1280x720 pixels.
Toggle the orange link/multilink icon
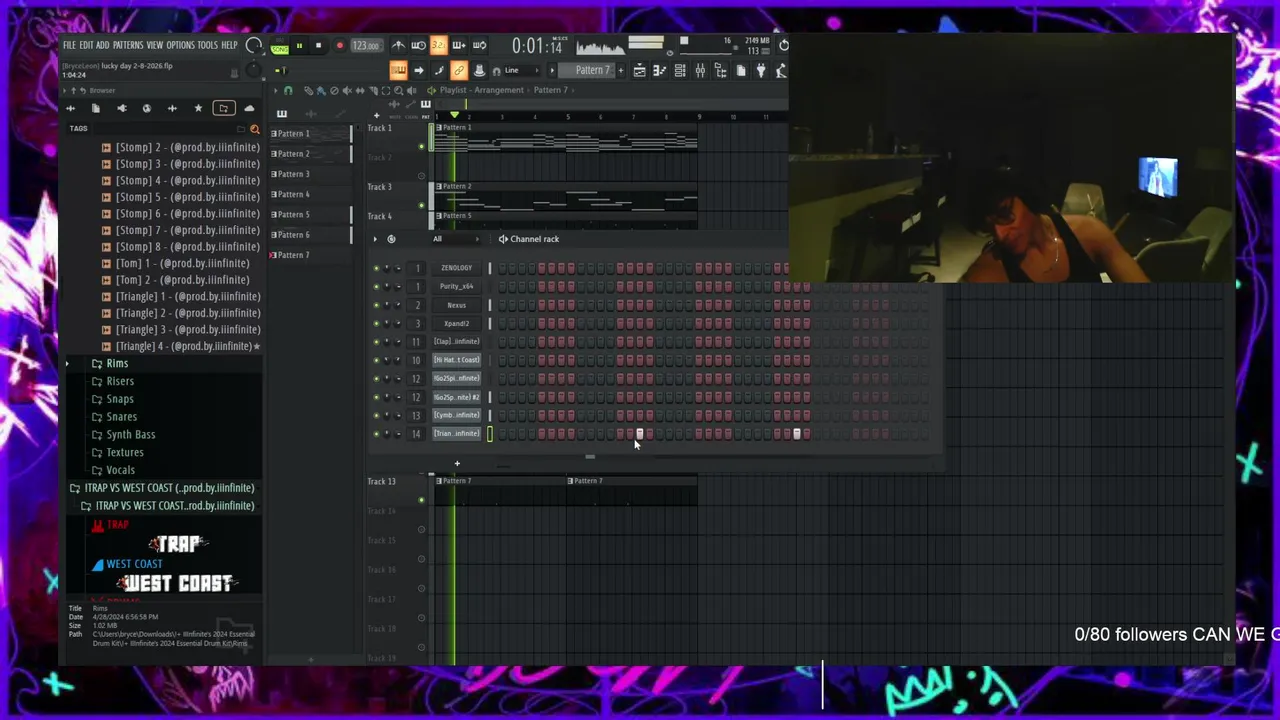459,70
